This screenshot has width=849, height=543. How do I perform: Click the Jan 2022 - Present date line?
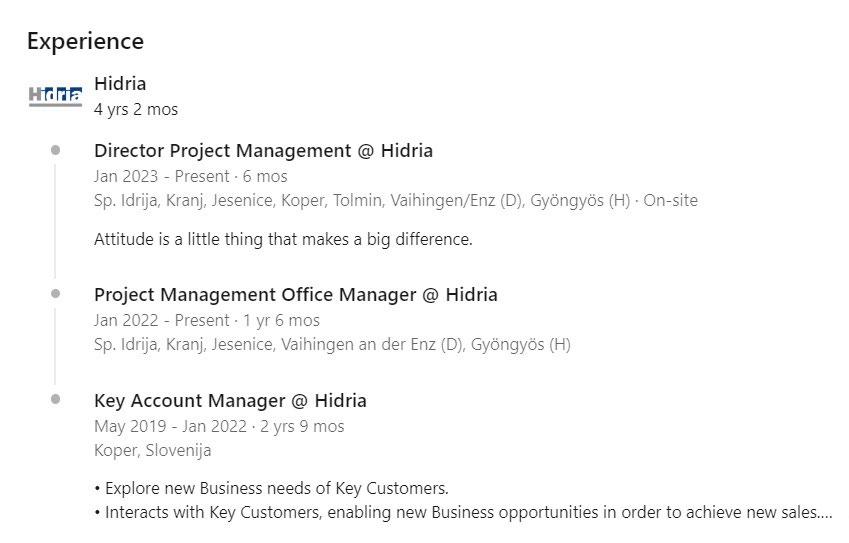[207, 320]
